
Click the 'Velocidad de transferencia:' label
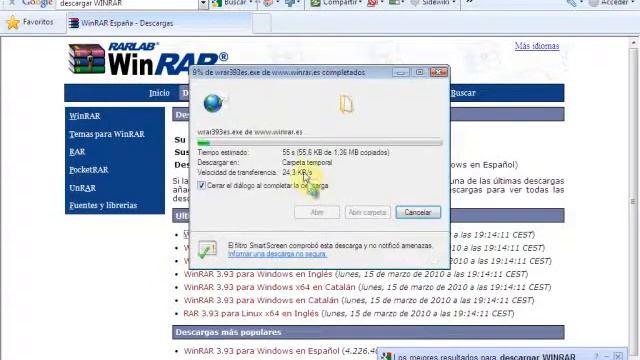[237, 173]
